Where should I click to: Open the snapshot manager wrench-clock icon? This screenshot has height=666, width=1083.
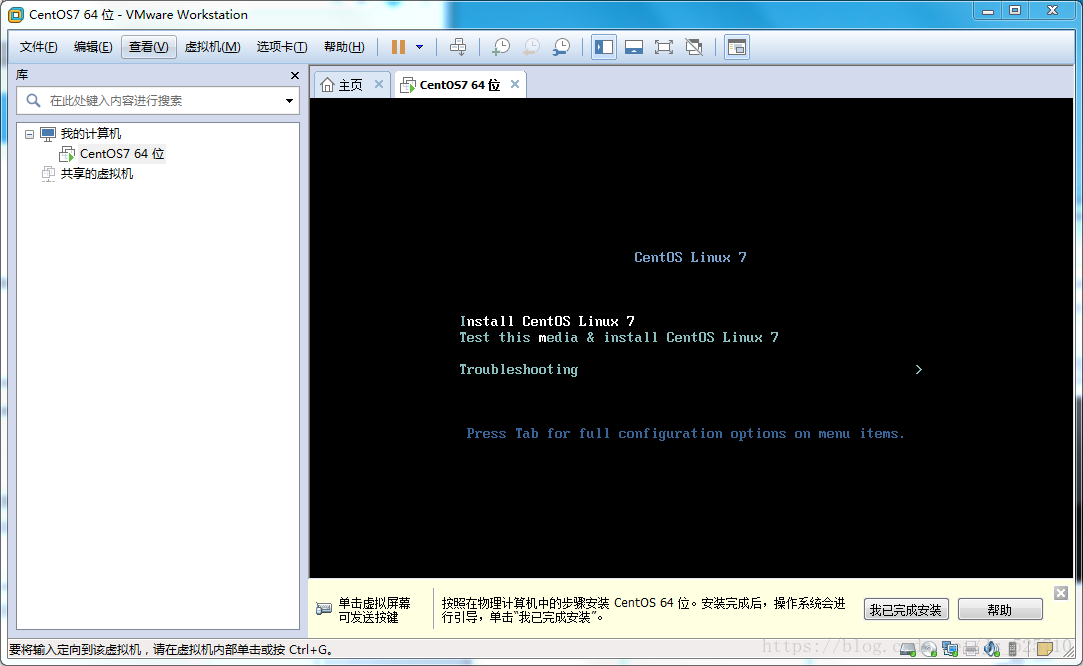[x=561, y=47]
